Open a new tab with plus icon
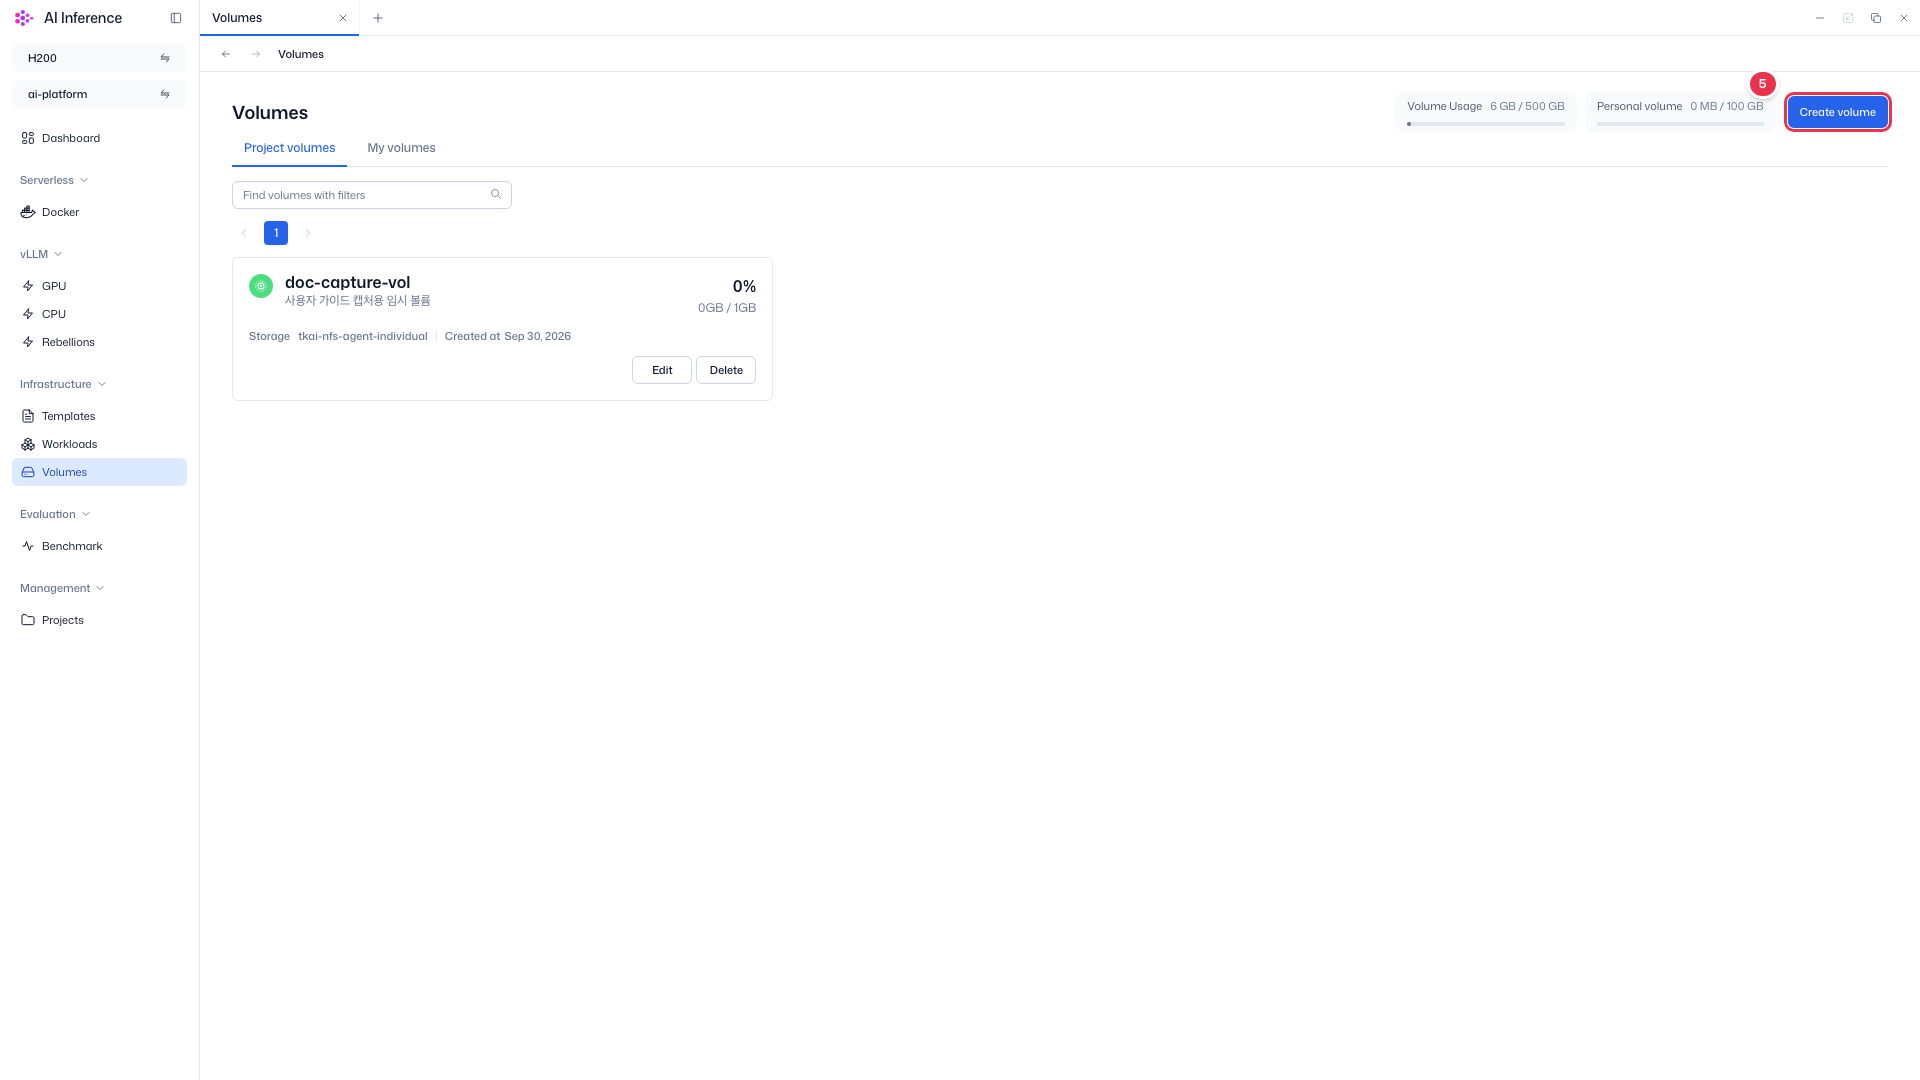The image size is (1920, 1080). pos(378,18)
